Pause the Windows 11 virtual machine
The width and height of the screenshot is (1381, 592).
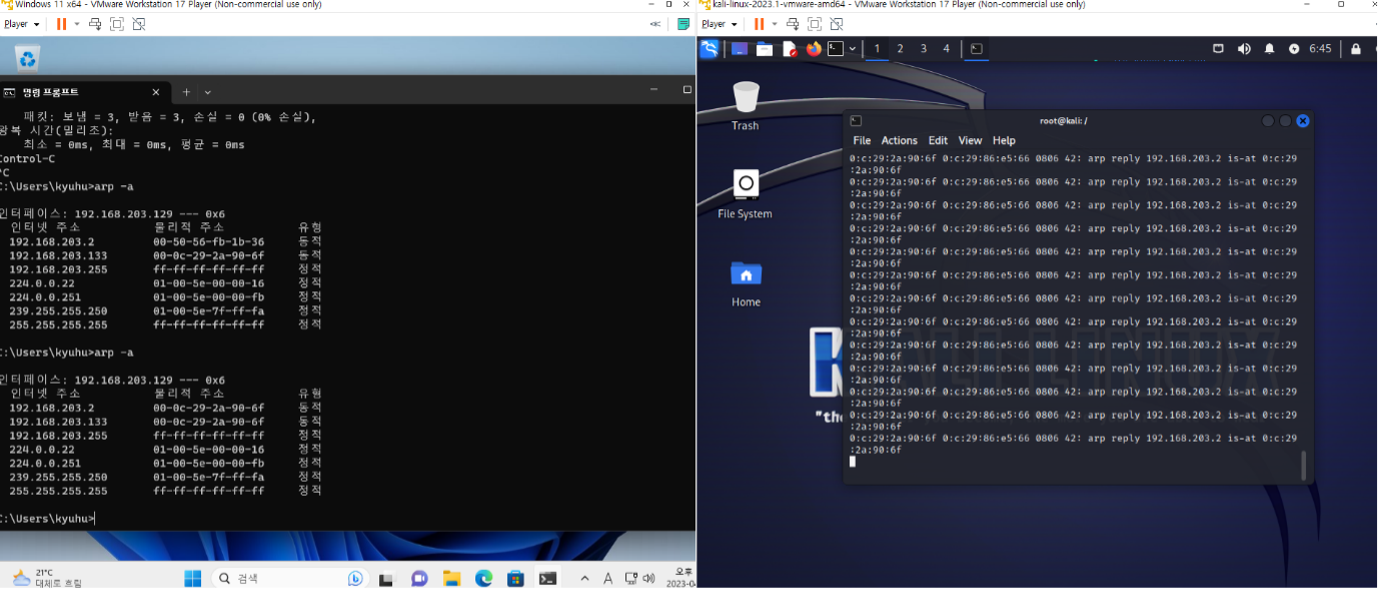click(x=61, y=24)
